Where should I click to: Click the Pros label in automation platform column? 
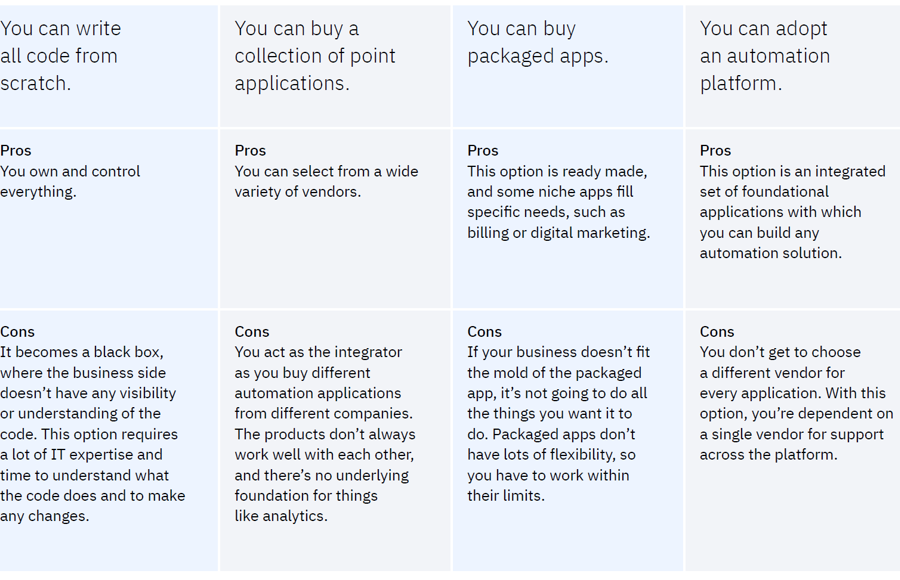(715, 150)
